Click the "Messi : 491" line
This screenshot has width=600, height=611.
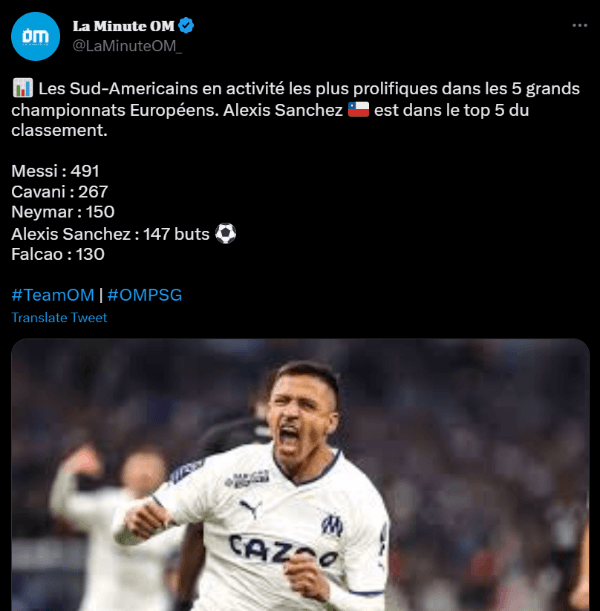coord(55,171)
